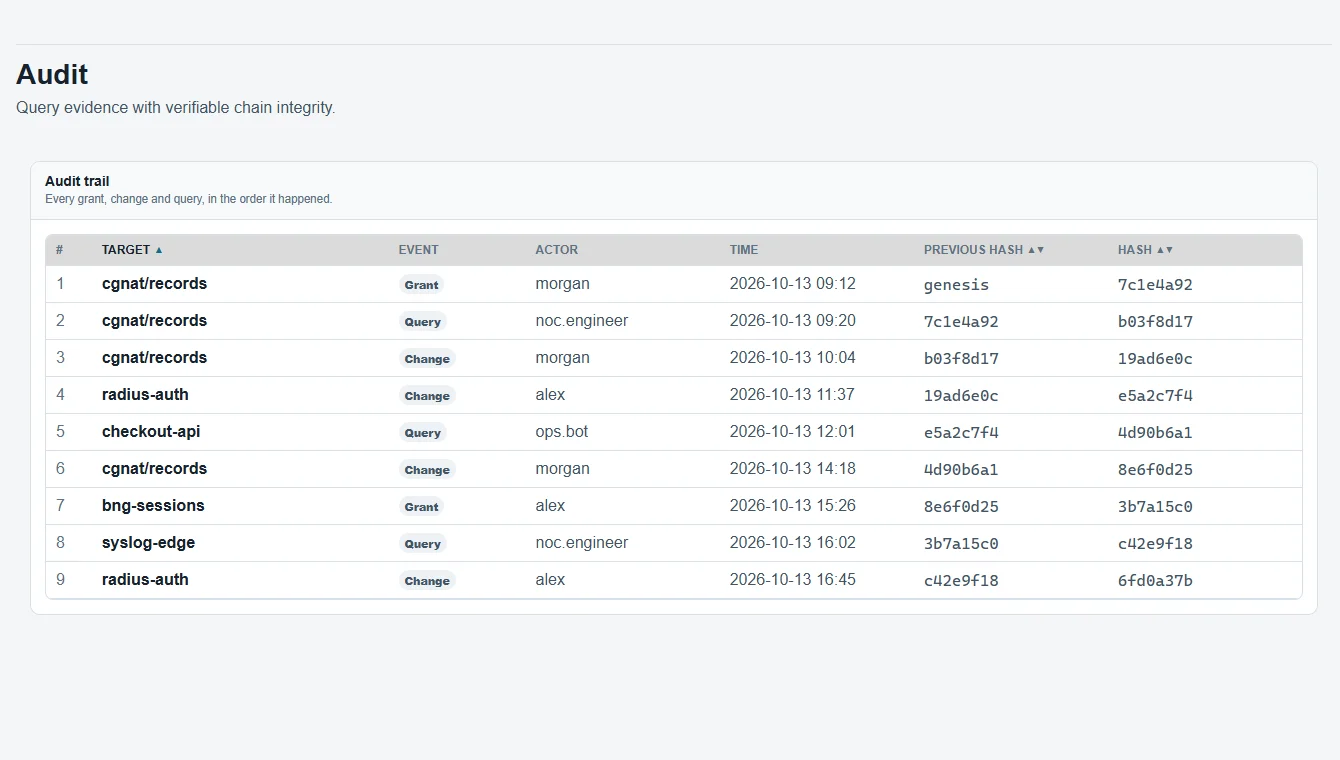This screenshot has width=1340, height=760.
Task: Click actor alex in the bng-sessions row
Action: pos(550,506)
